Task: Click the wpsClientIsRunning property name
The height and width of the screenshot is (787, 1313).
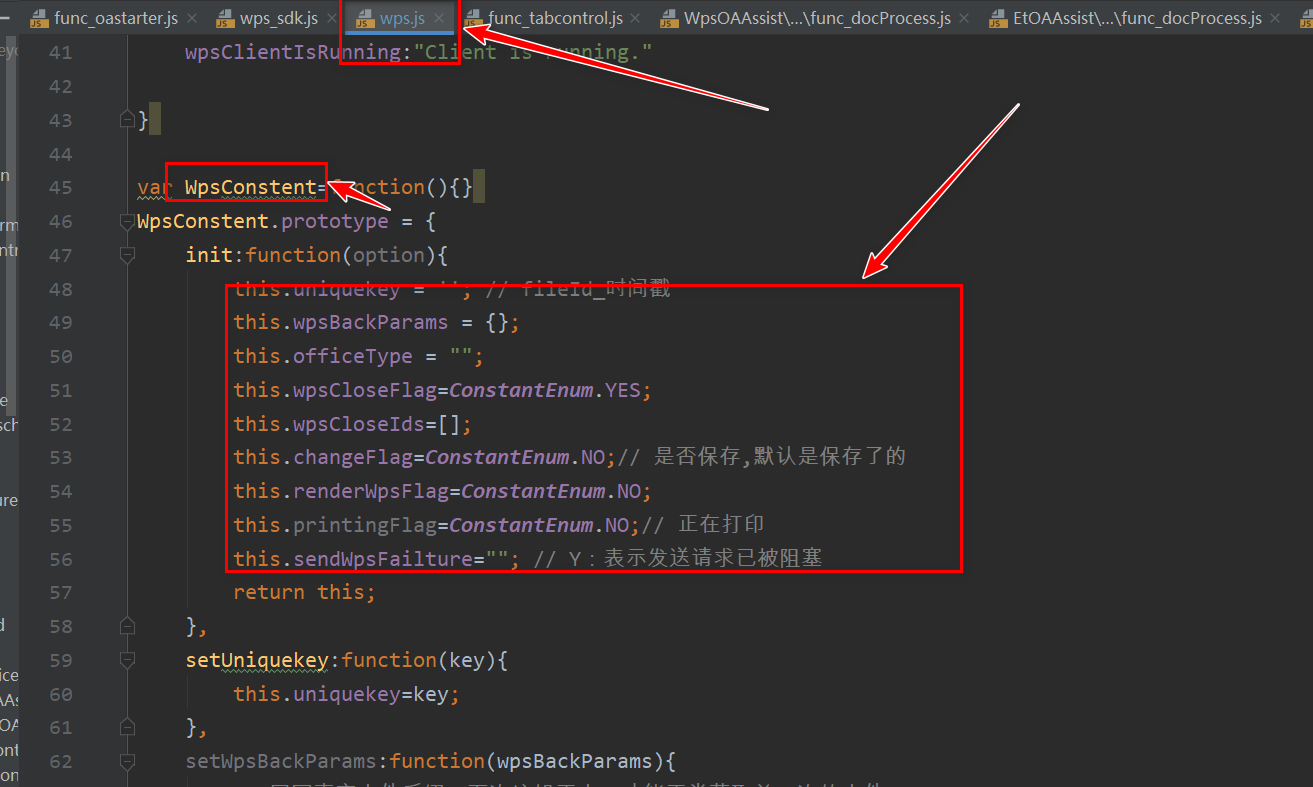Action: 294,52
